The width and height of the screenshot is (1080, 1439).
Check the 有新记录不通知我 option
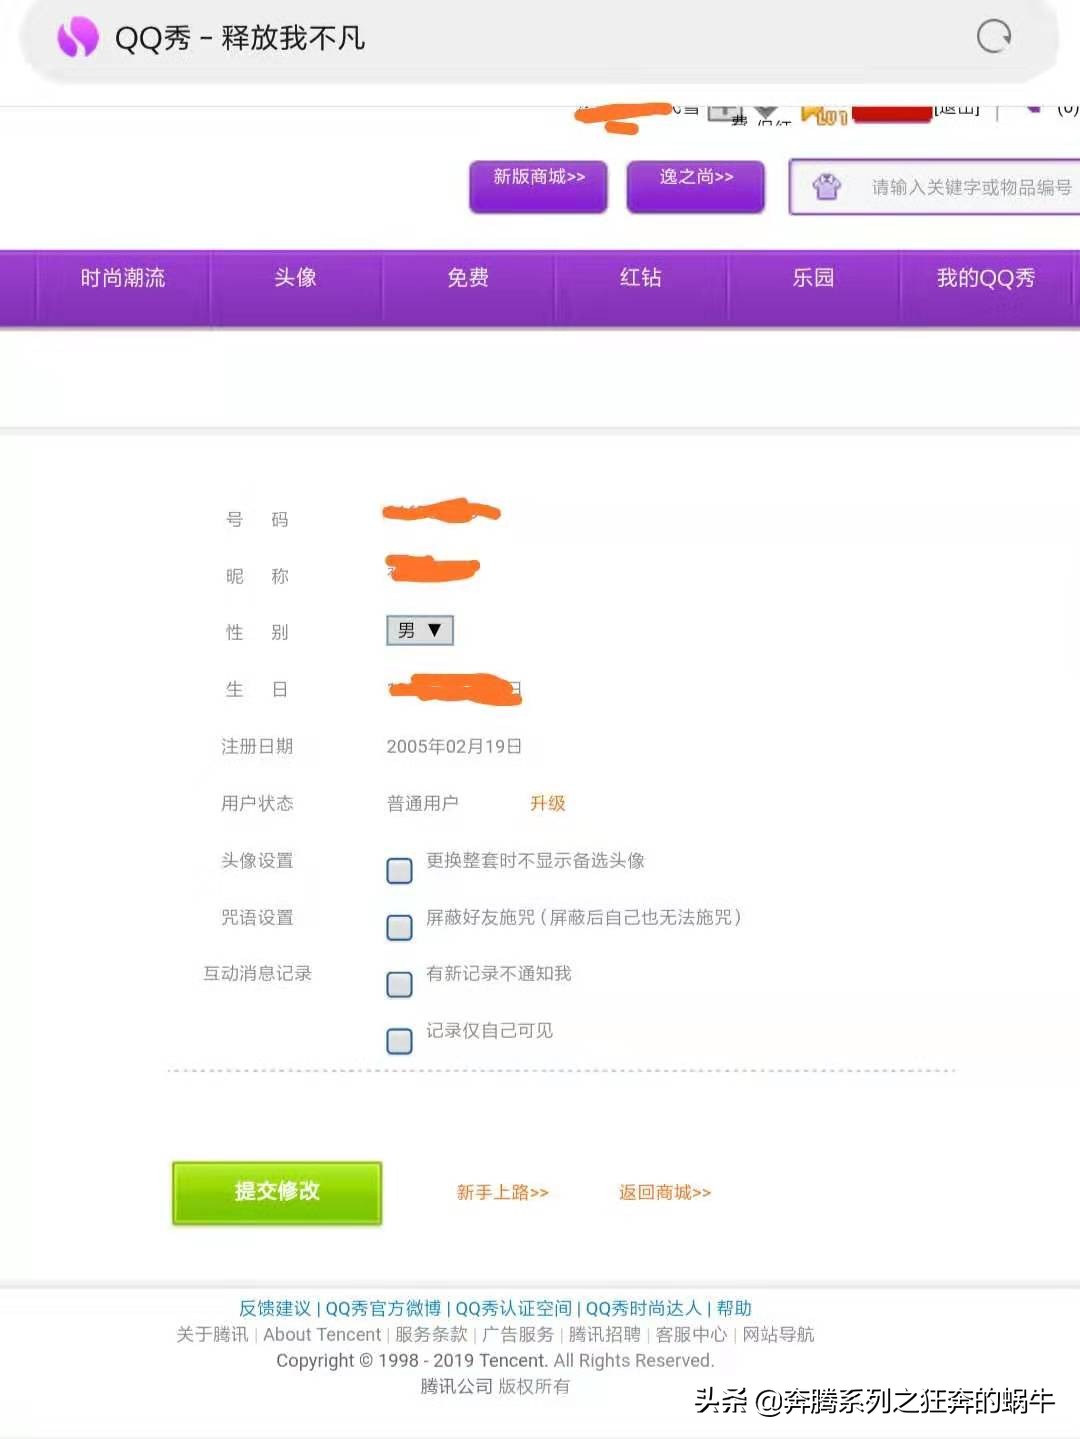tap(399, 985)
